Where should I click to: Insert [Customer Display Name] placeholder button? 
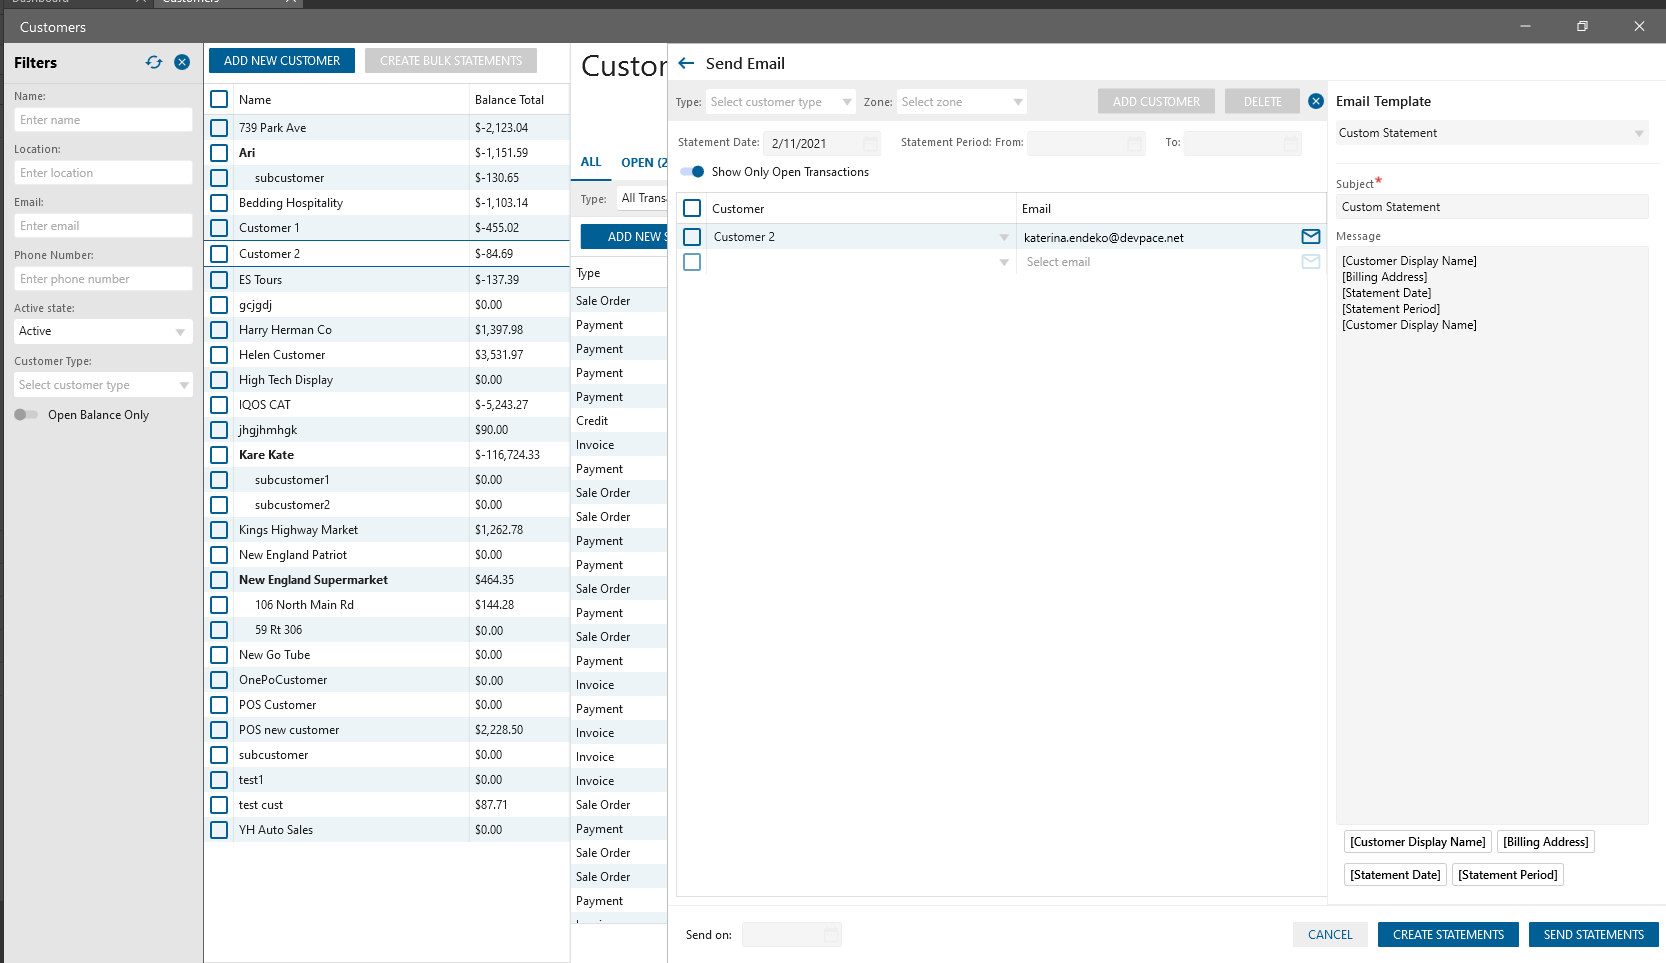coord(1417,842)
